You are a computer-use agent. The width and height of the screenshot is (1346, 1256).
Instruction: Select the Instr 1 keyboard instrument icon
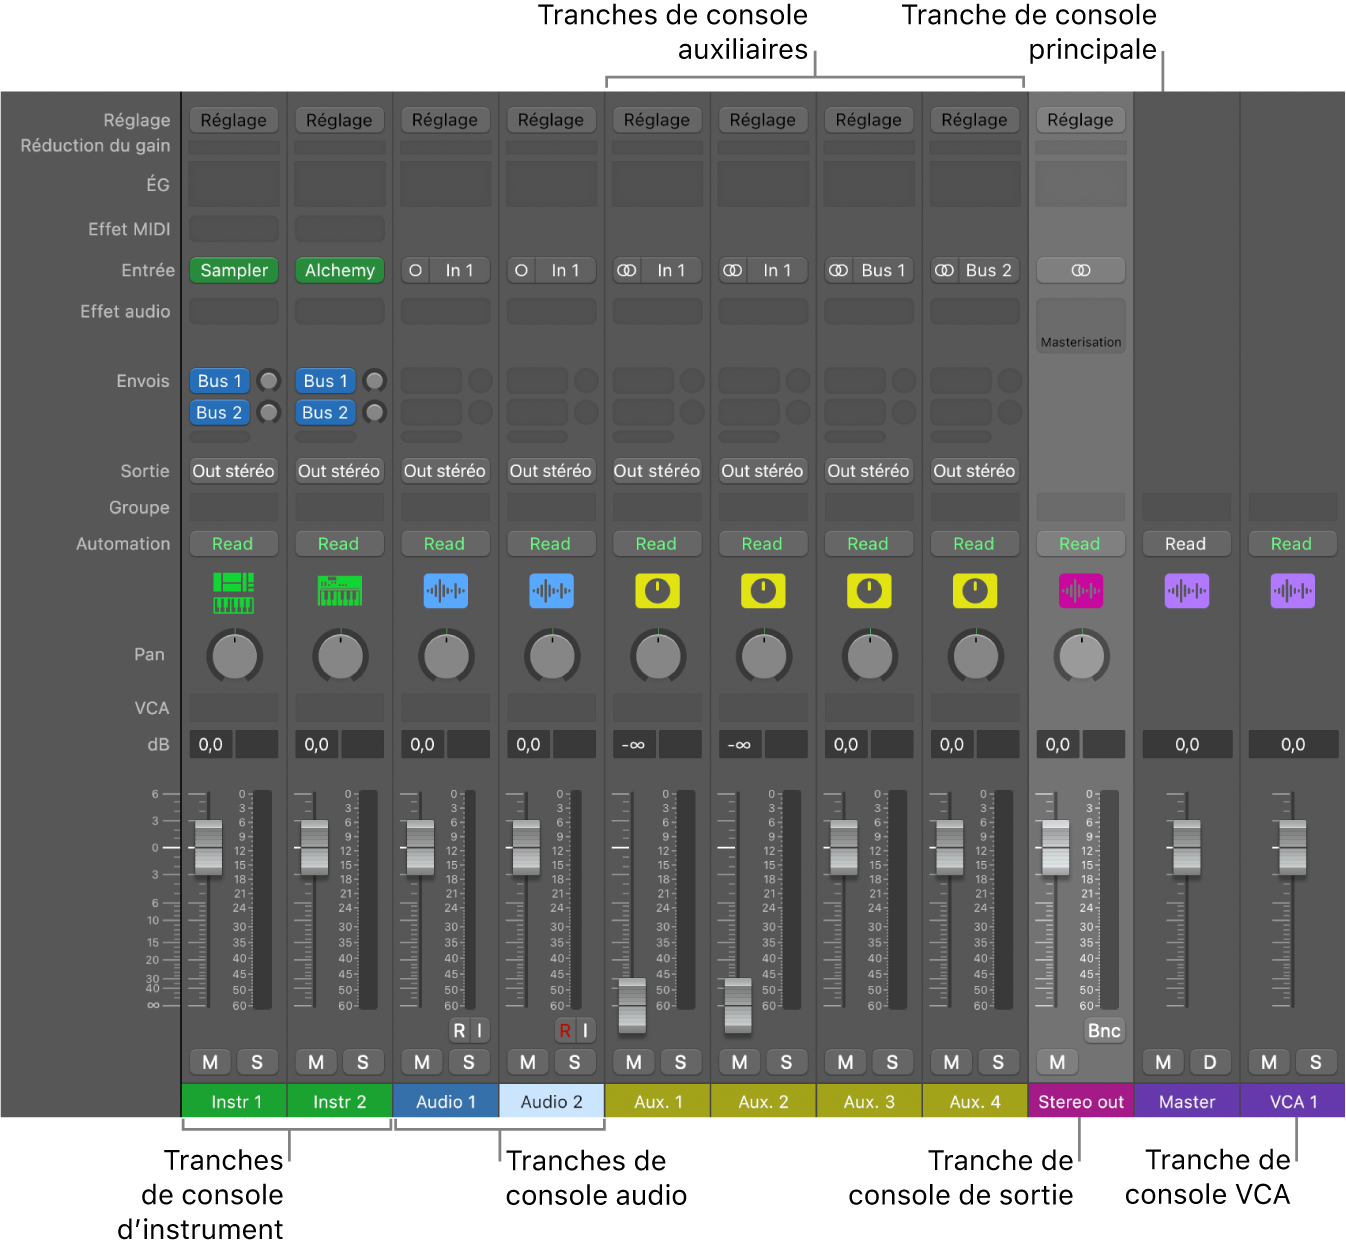point(233,591)
